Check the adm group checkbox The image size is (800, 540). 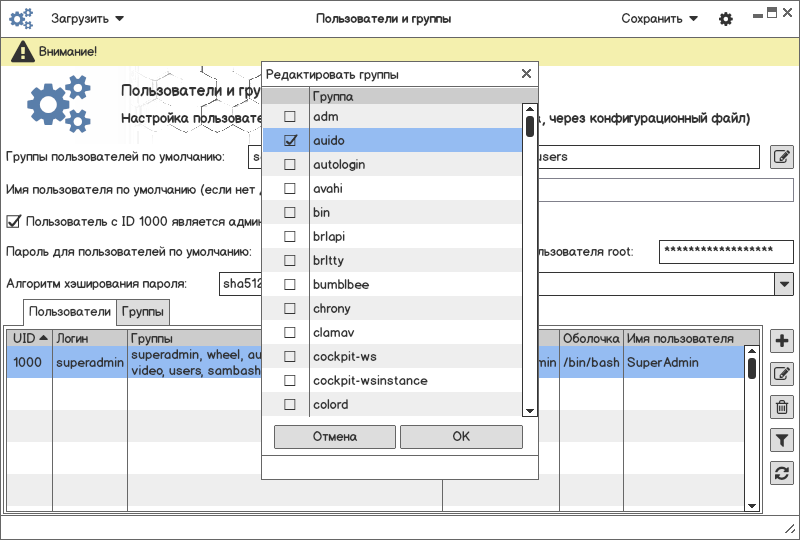click(290, 117)
